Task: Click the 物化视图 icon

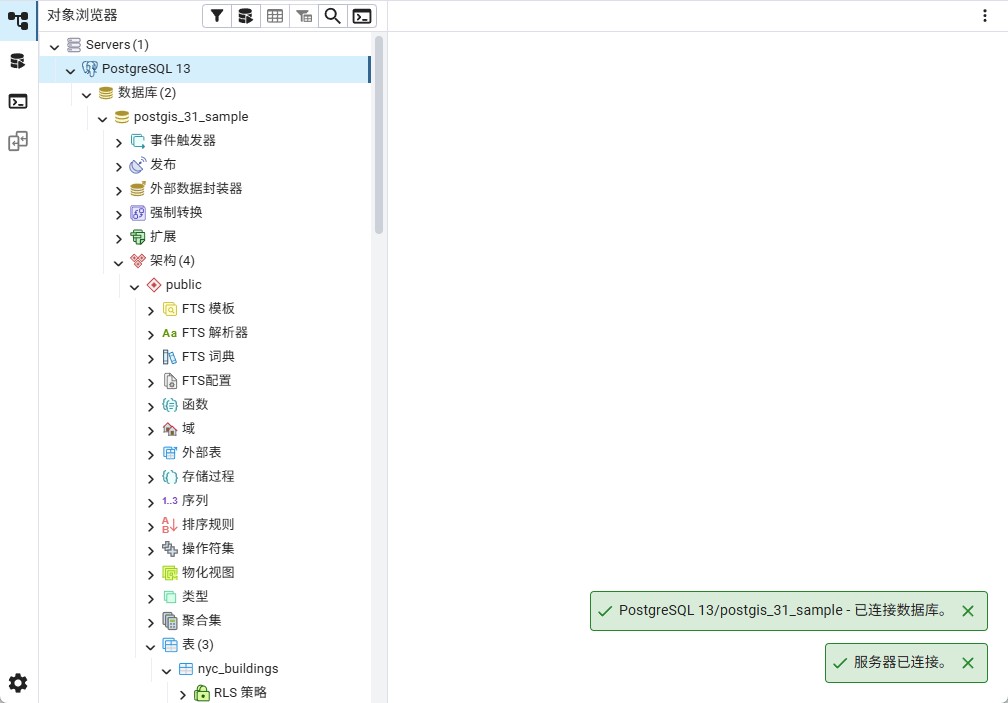Action: (x=170, y=573)
